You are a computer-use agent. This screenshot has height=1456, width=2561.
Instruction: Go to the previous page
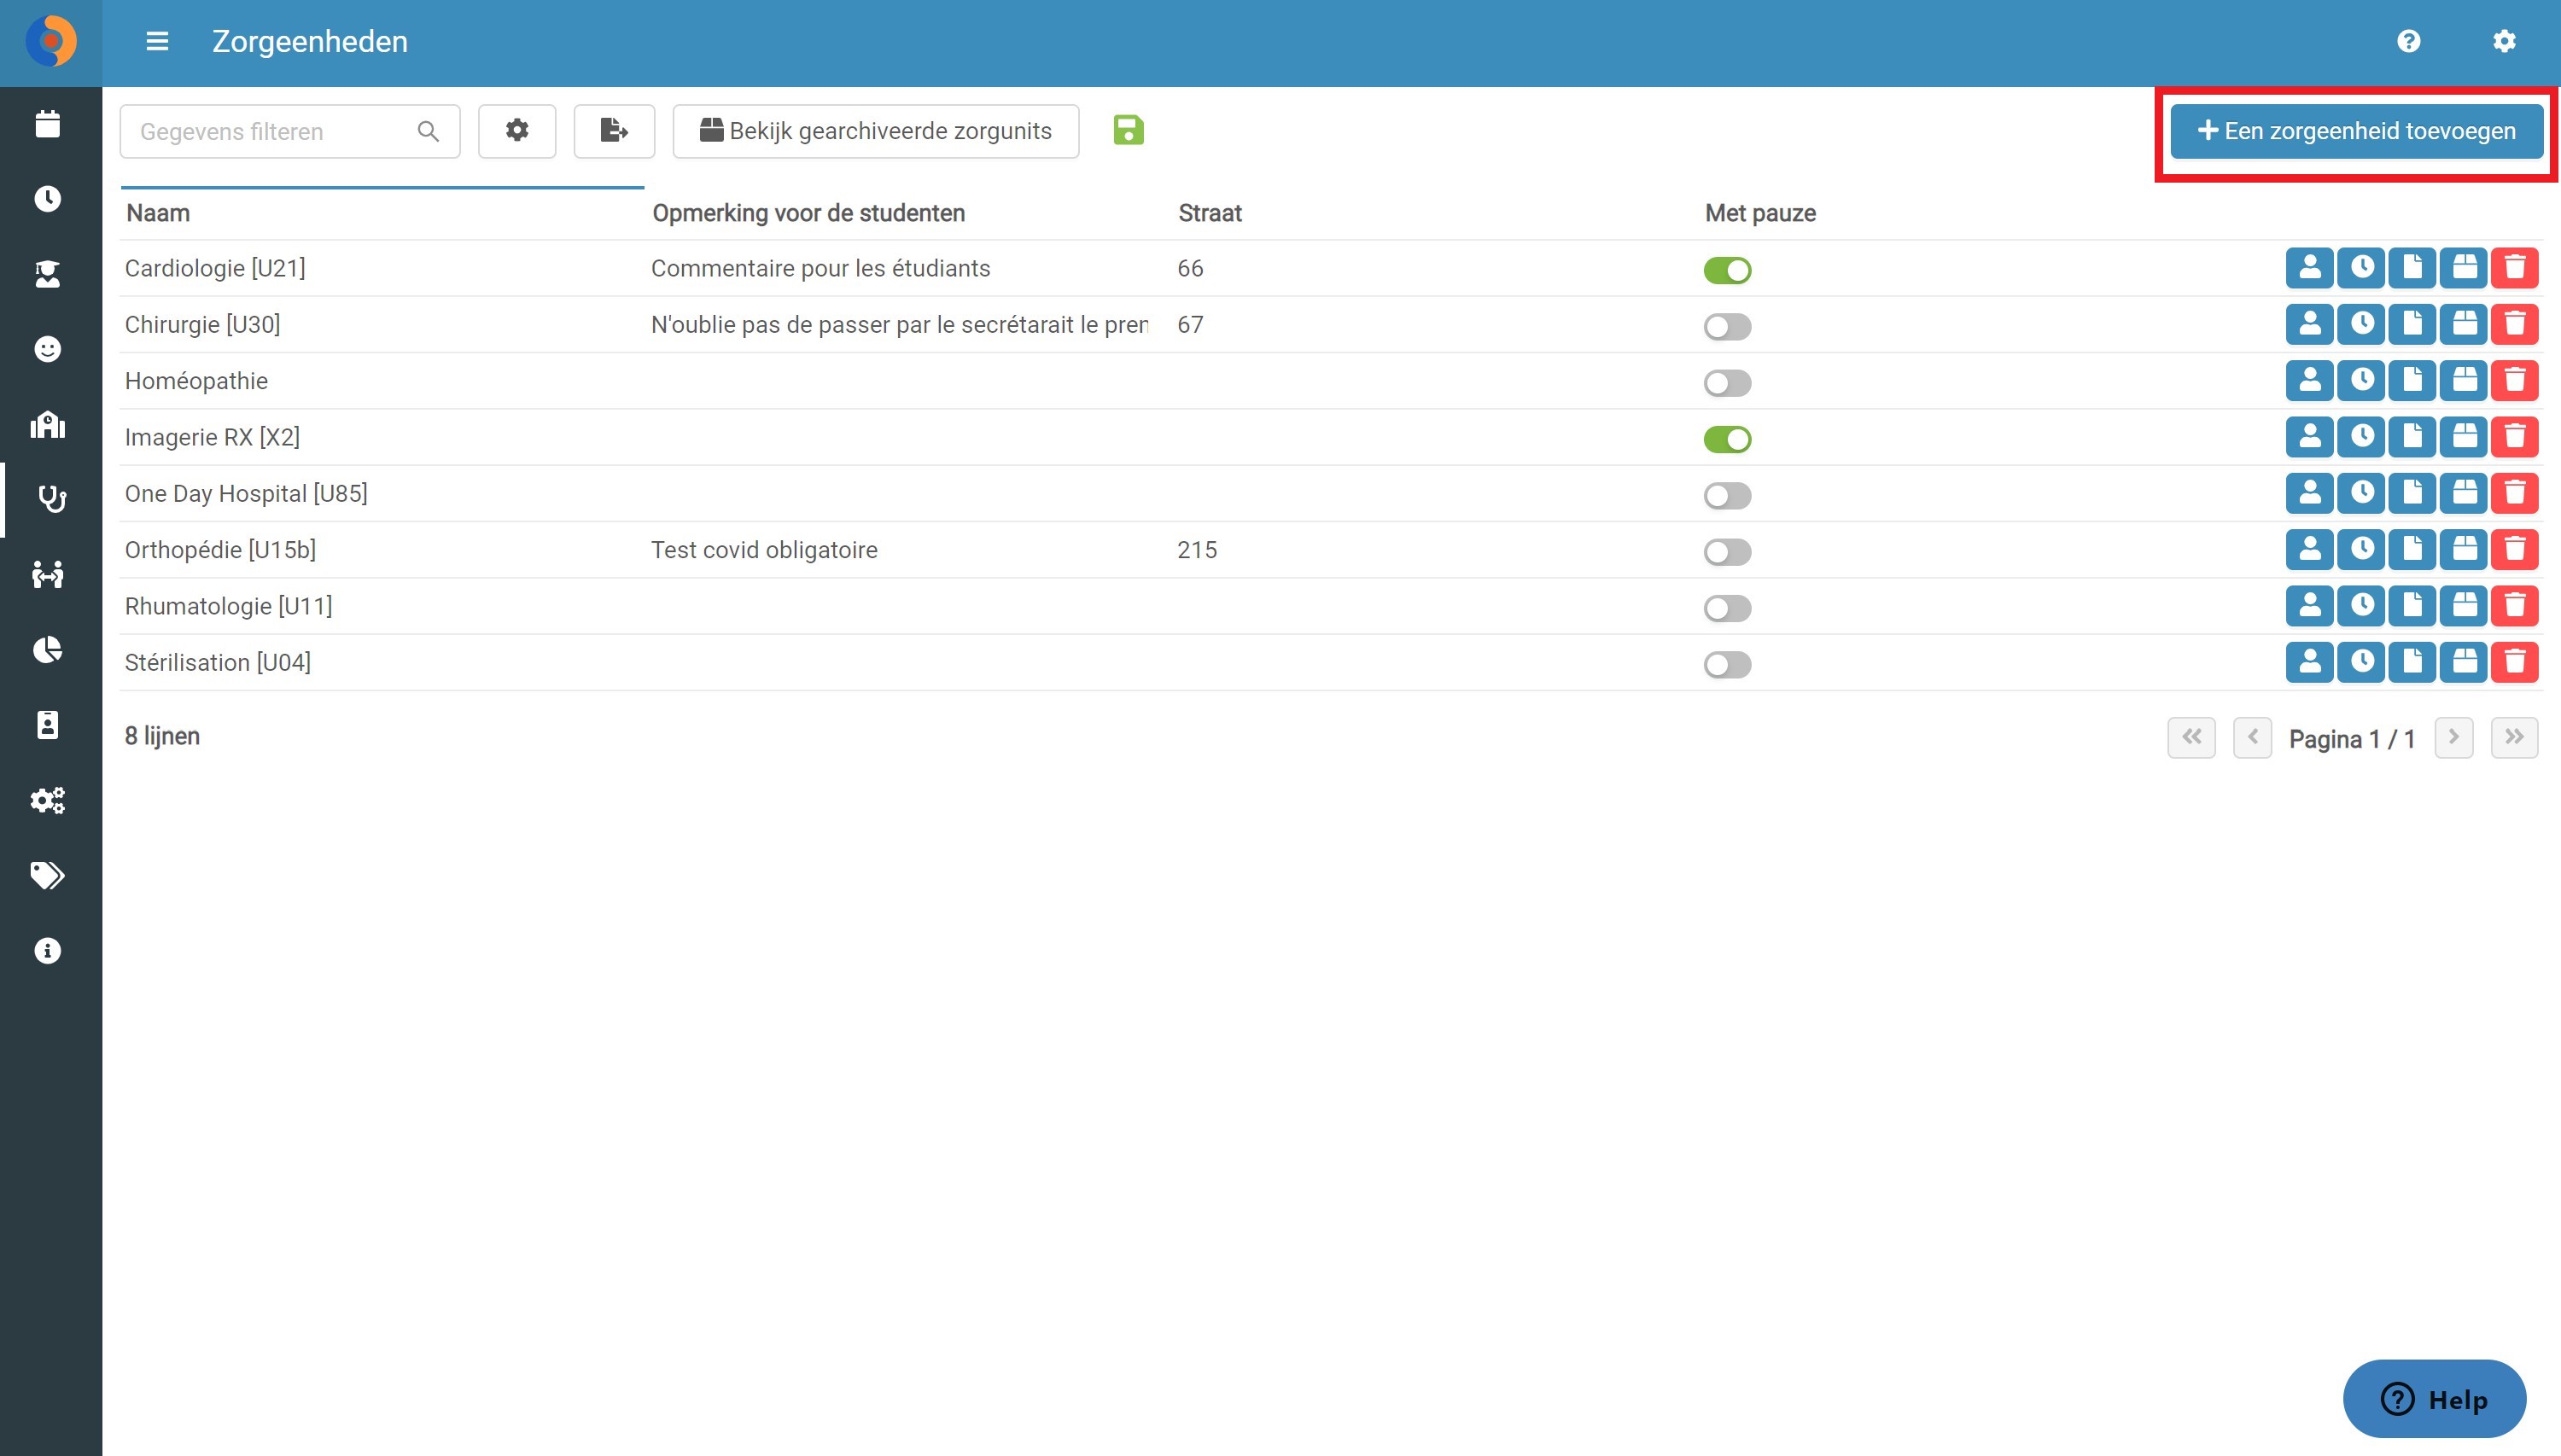pyautogui.click(x=2252, y=738)
